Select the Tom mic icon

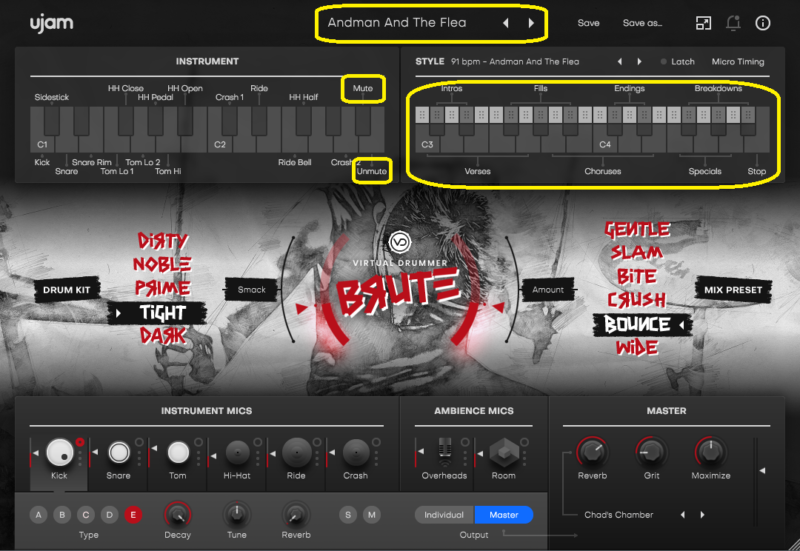pyautogui.click(x=178, y=453)
